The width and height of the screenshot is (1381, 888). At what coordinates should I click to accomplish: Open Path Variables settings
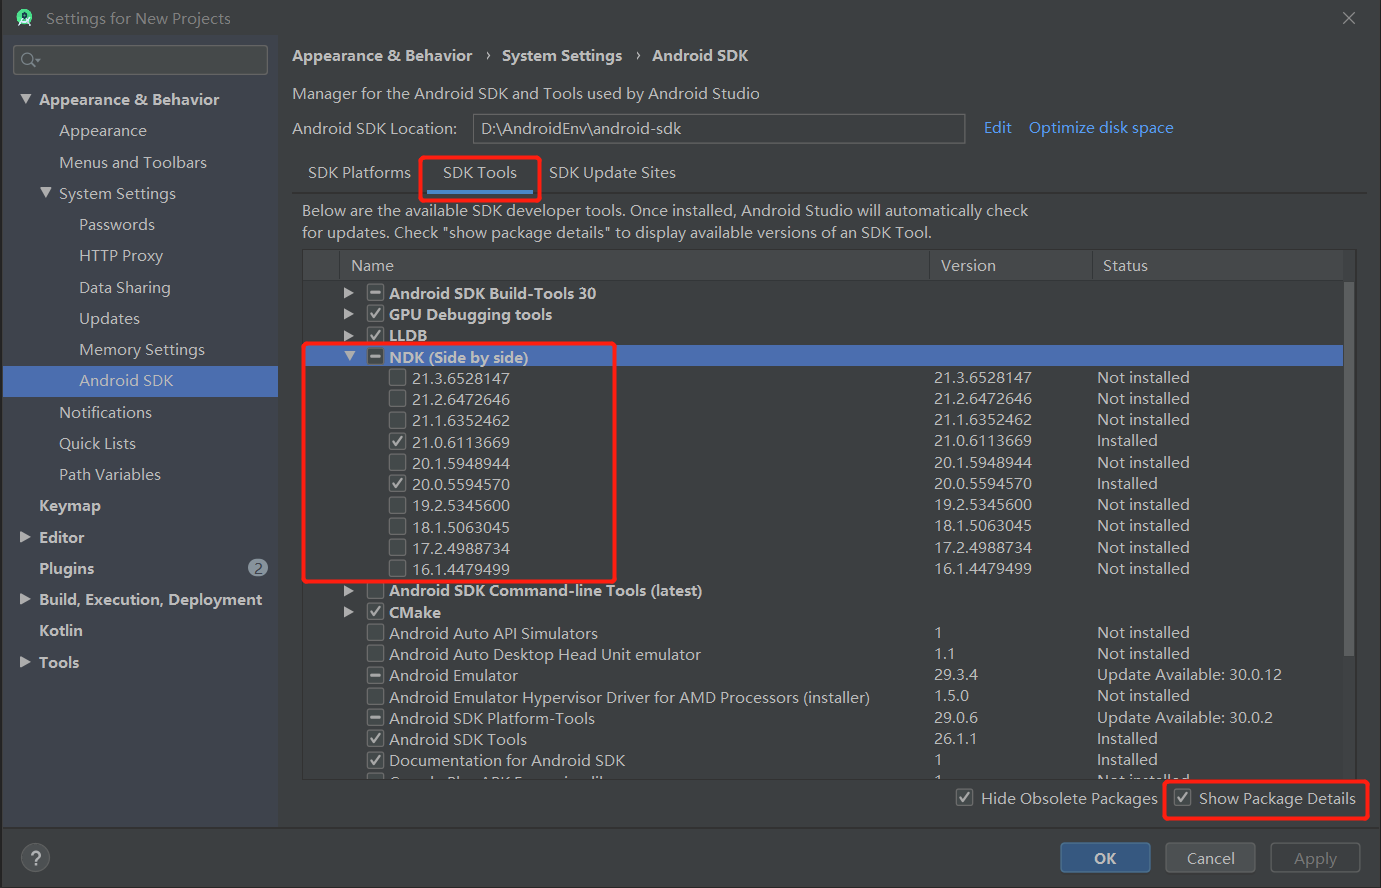coord(110,474)
